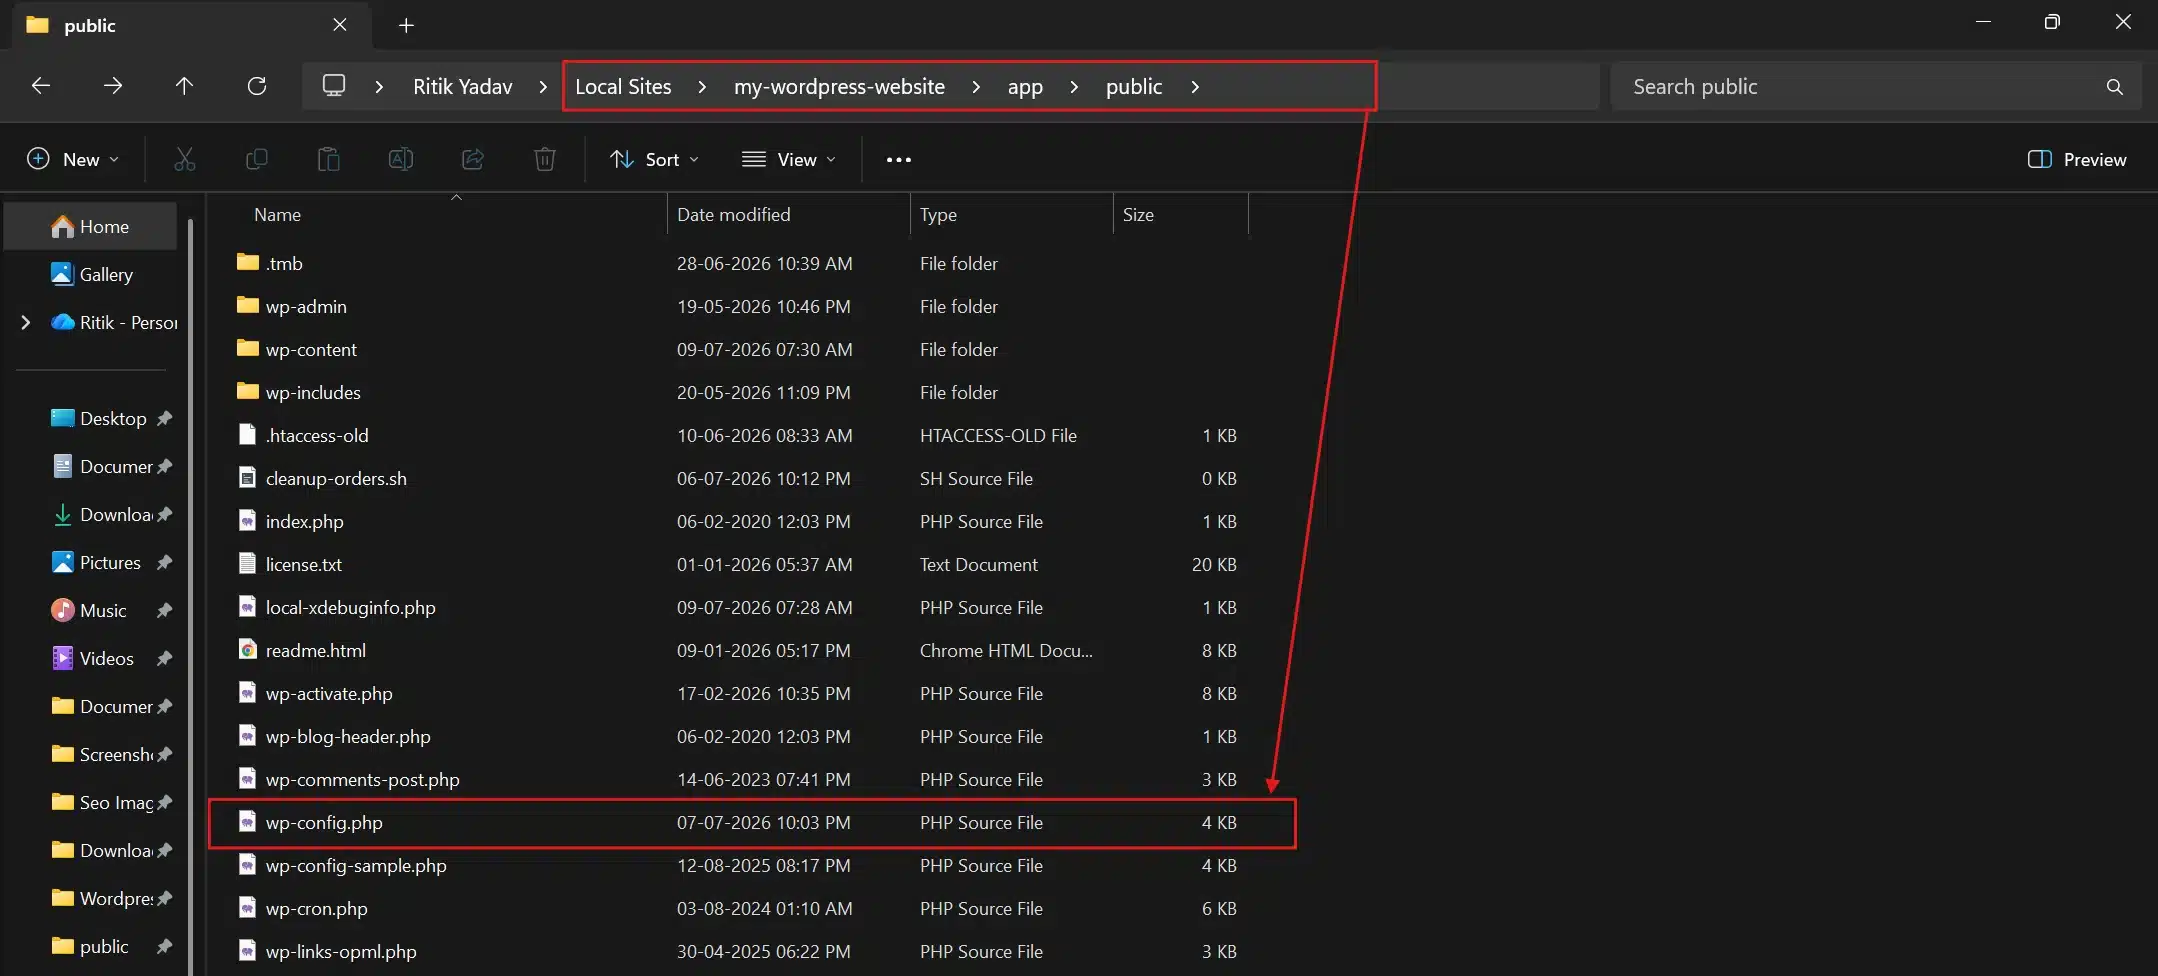Screen dimensions: 2158x976
Task: Open Music in quick access
Action: click(89, 610)
